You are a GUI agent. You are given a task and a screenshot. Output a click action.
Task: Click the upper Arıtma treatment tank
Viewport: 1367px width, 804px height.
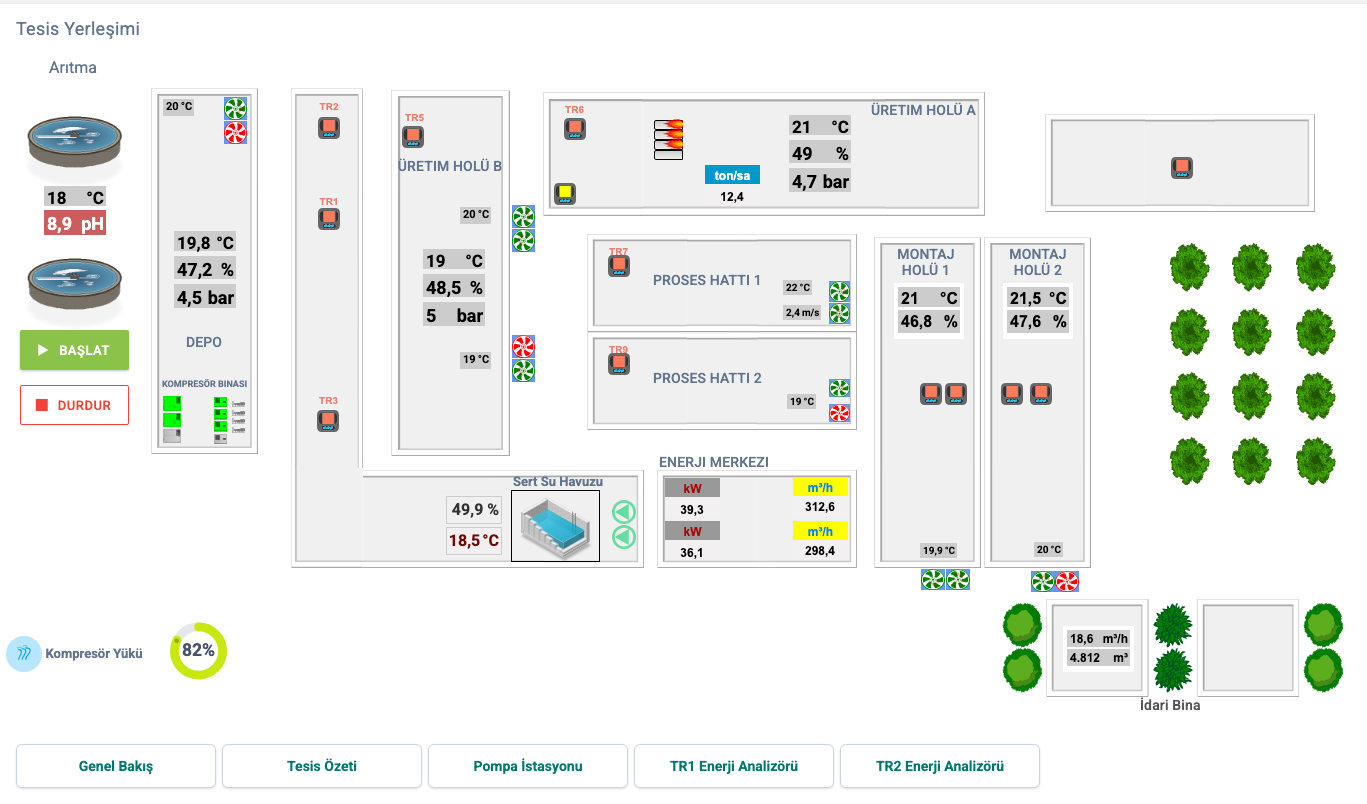76,143
